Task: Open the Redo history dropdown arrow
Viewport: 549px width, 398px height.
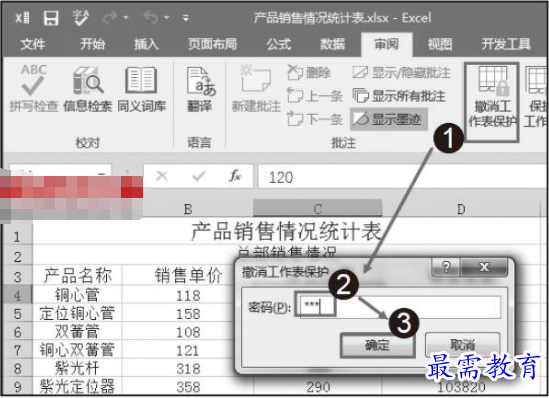Action: coord(126,18)
